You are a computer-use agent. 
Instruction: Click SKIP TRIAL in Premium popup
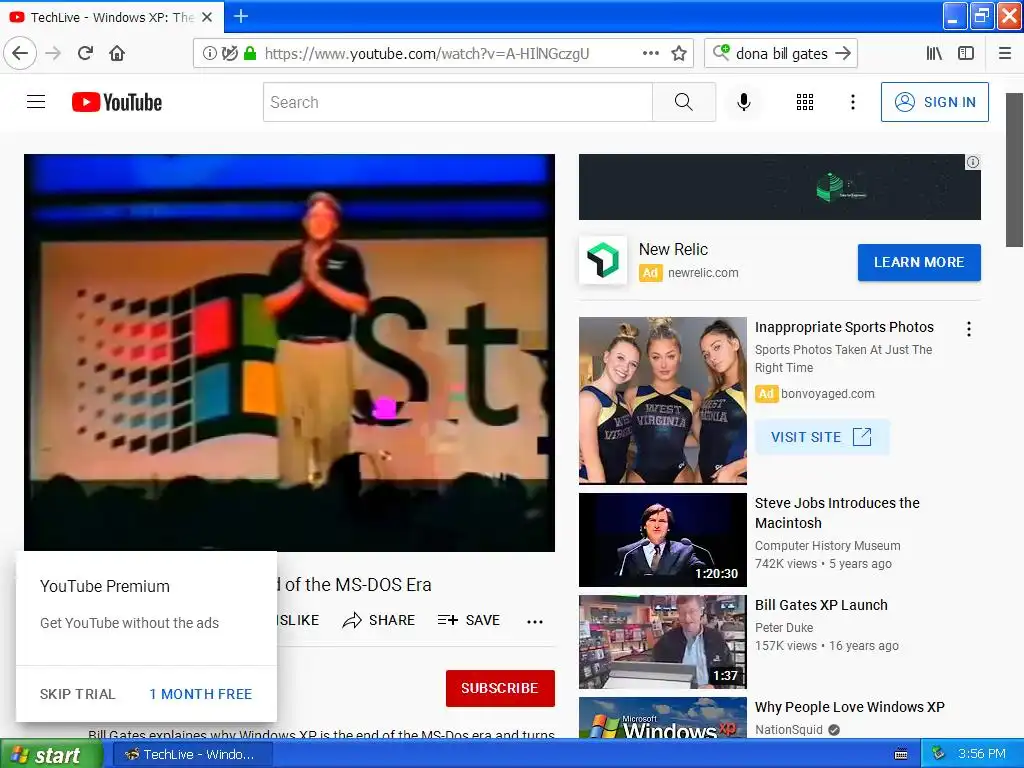(77, 694)
